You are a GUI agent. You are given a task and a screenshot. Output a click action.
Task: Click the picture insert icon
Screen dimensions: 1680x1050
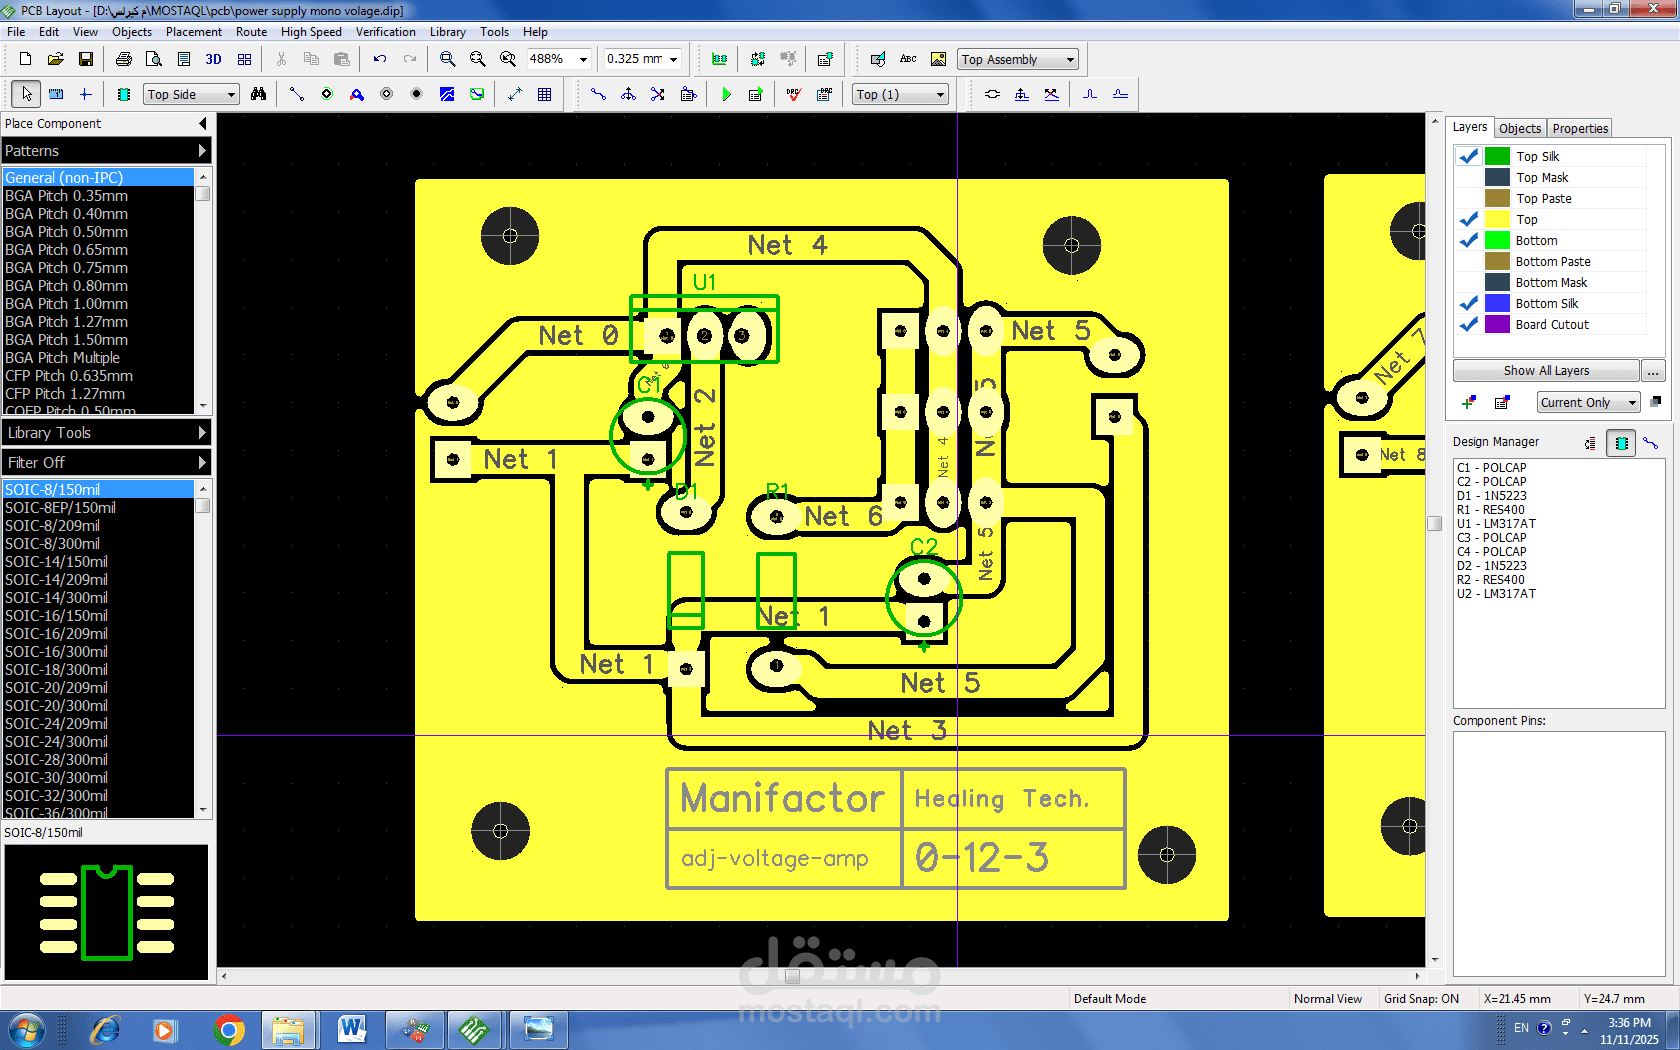click(x=938, y=59)
